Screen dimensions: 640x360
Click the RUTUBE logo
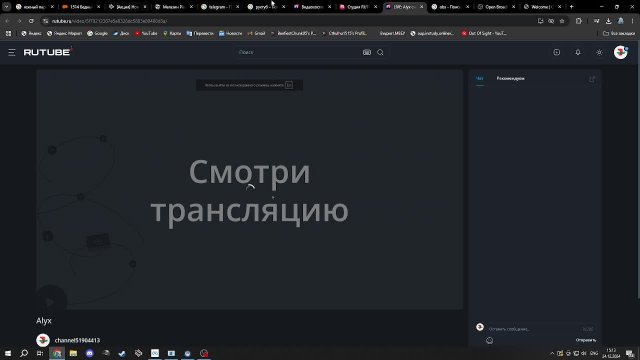(47, 52)
